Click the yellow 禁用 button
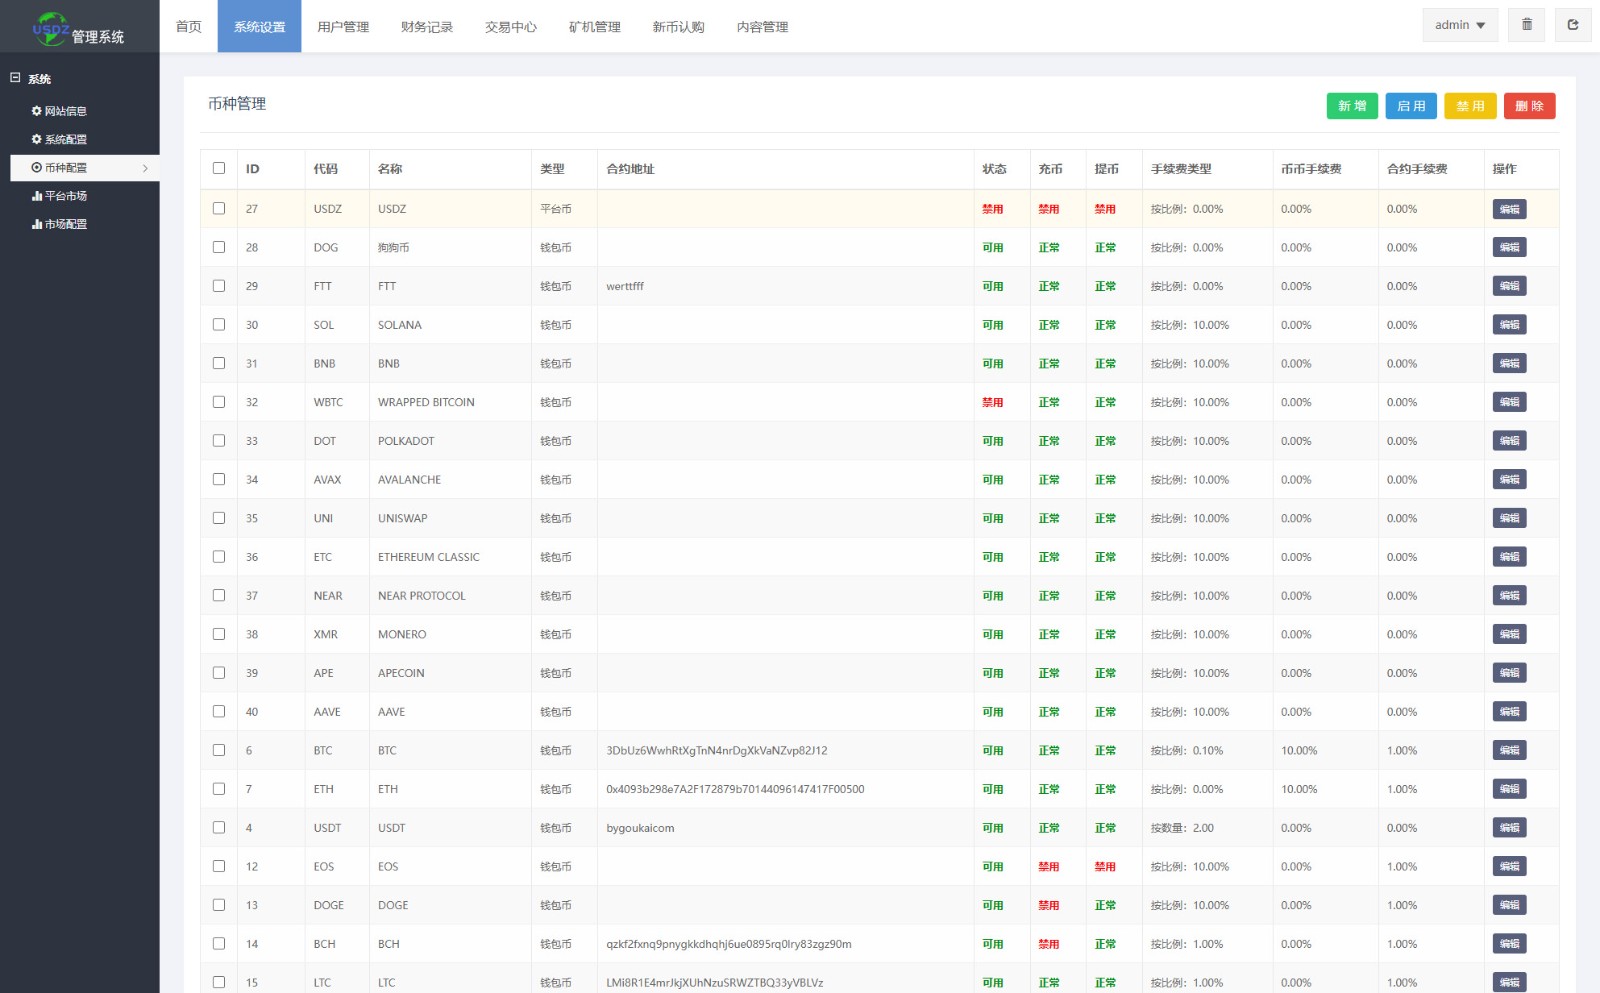This screenshot has height=993, width=1600. coord(1469,106)
